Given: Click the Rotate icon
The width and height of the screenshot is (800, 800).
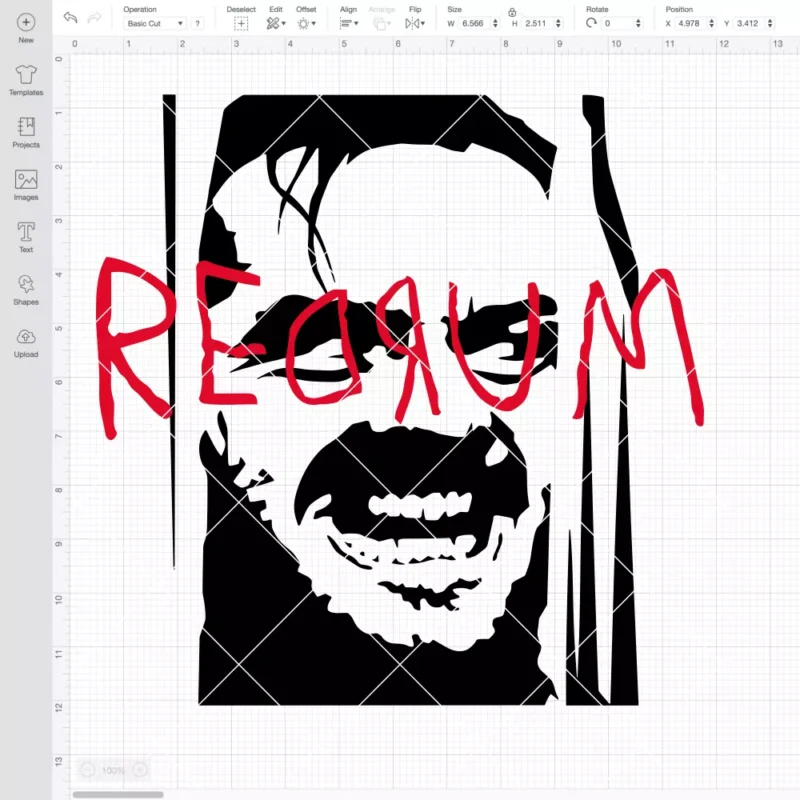Looking at the screenshot, I should pyautogui.click(x=591, y=23).
